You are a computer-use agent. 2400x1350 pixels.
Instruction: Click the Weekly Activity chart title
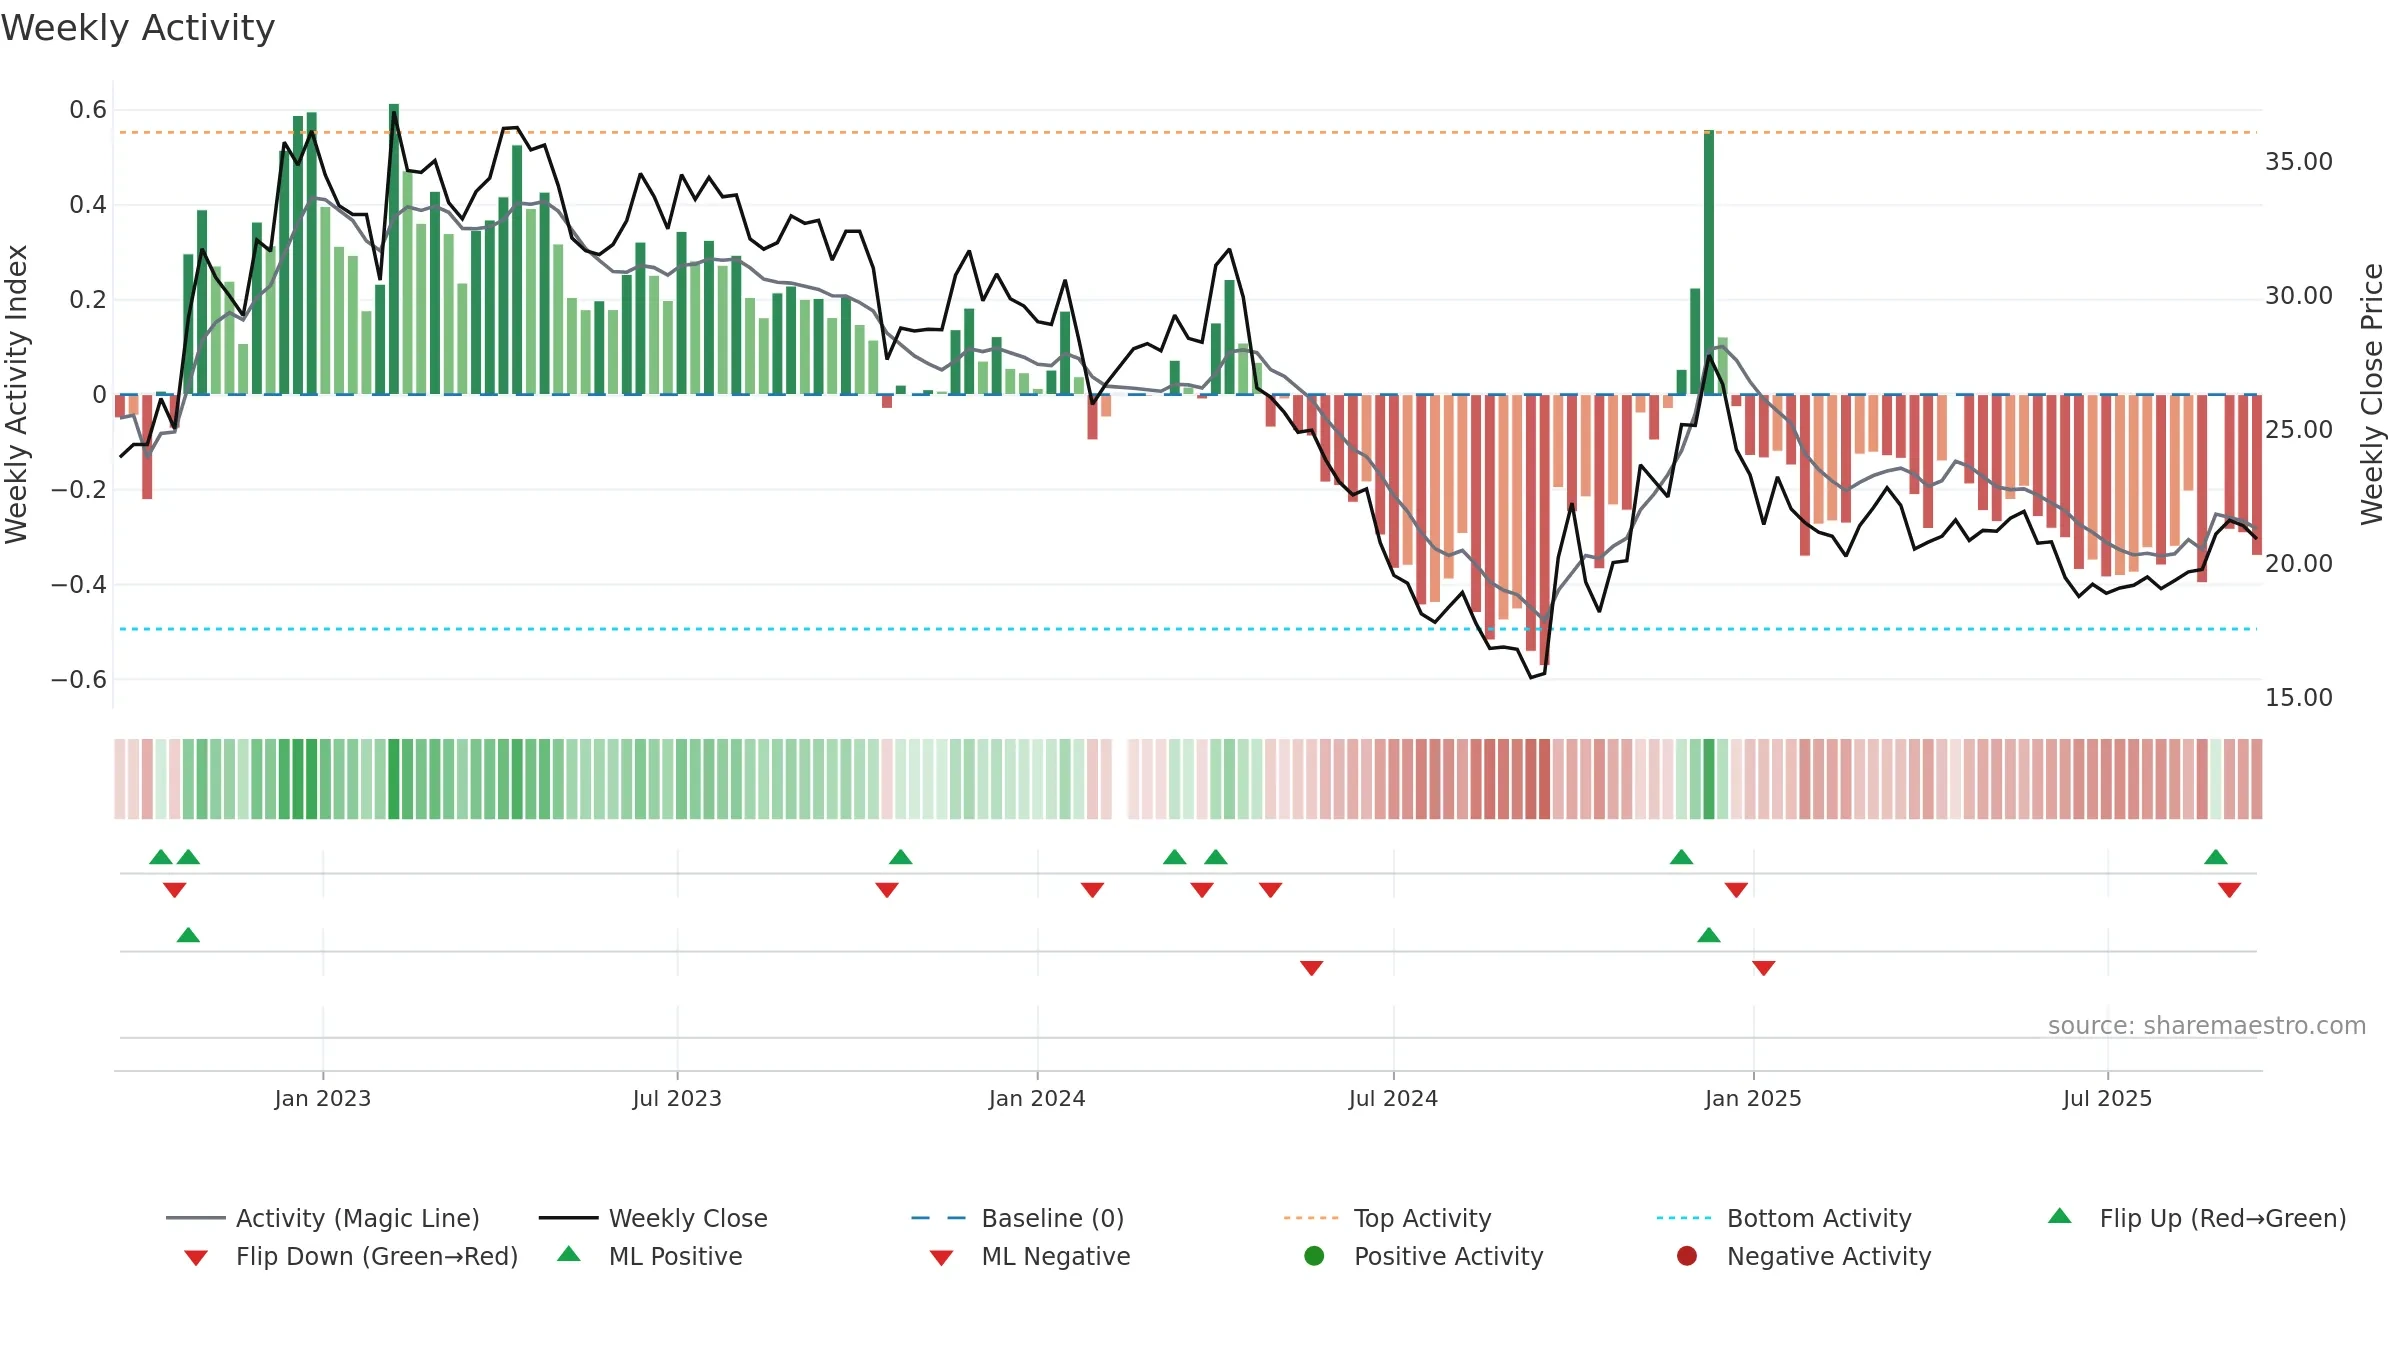click(x=138, y=28)
